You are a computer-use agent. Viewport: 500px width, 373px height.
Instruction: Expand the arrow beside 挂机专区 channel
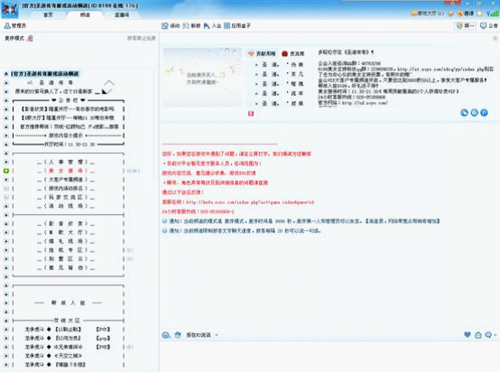(x=6, y=250)
